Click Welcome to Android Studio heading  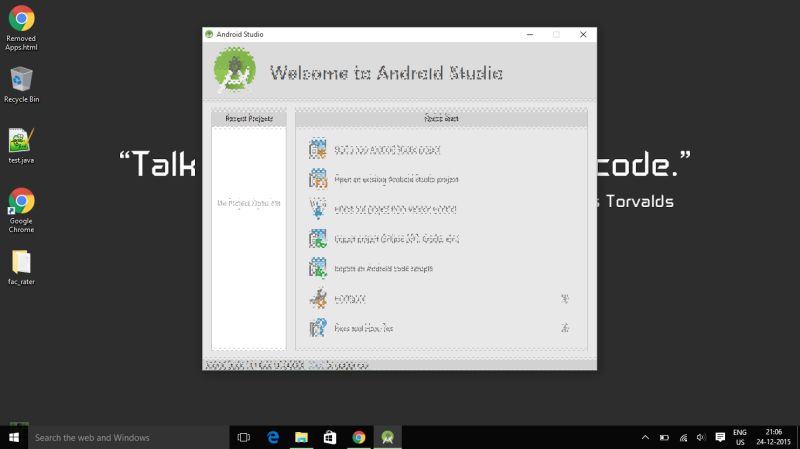386,73
